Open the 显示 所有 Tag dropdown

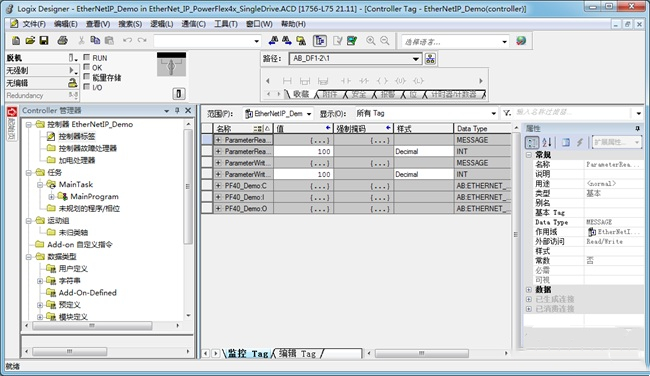pos(493,114)
